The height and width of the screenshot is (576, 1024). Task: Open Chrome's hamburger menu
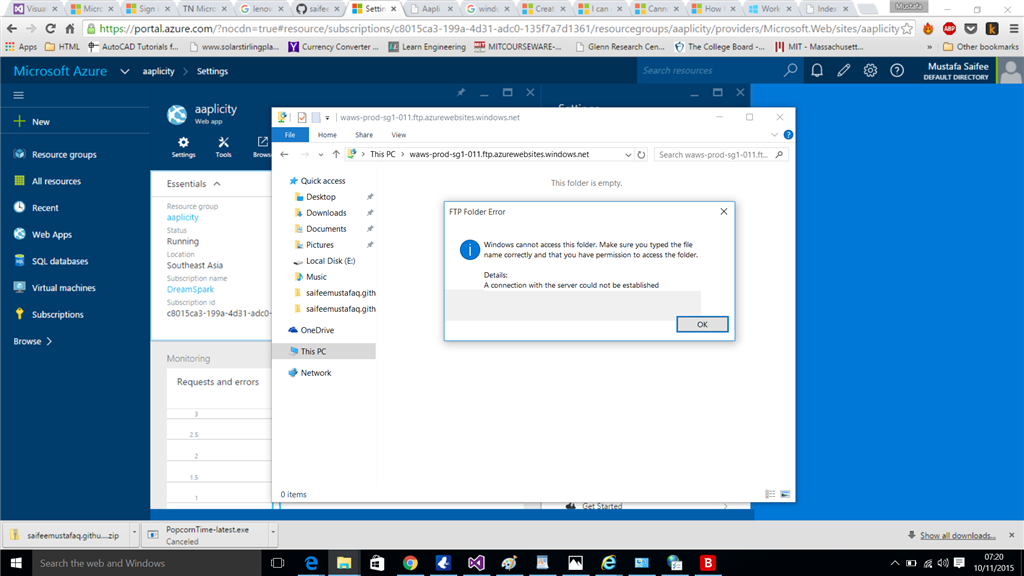tap(1014, 29)
